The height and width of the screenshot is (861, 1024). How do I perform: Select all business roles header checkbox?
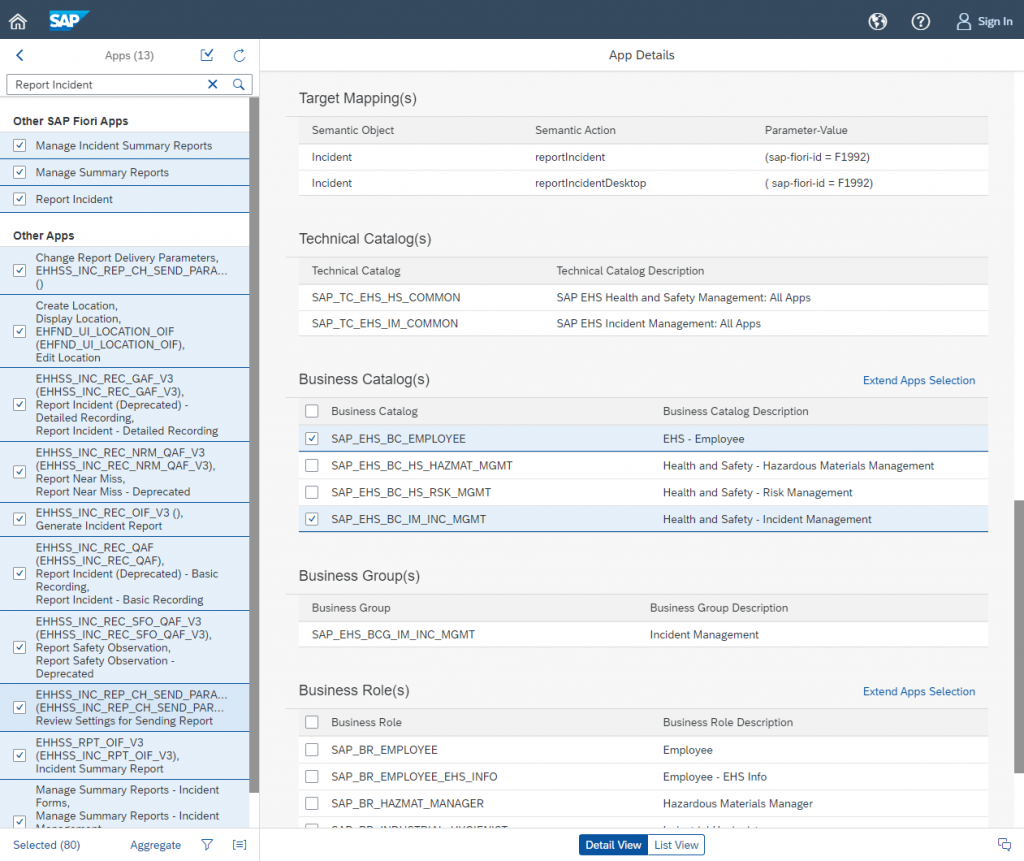312,722
